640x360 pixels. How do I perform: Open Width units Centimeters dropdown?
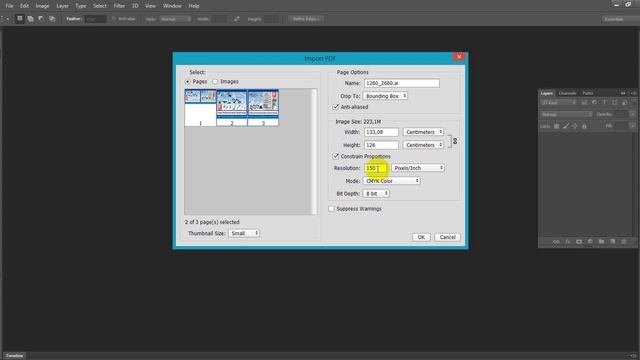click(423, 132)
